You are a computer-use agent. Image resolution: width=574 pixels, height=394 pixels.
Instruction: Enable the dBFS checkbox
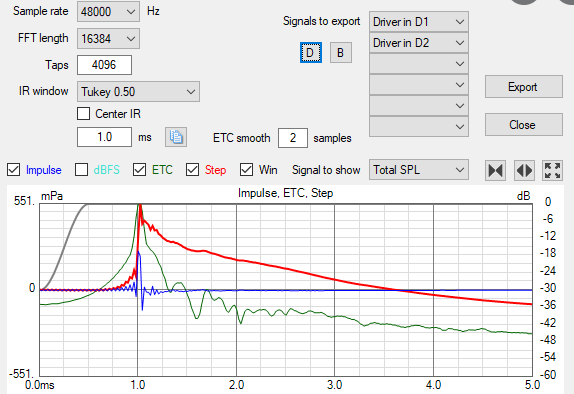point(81,170)
